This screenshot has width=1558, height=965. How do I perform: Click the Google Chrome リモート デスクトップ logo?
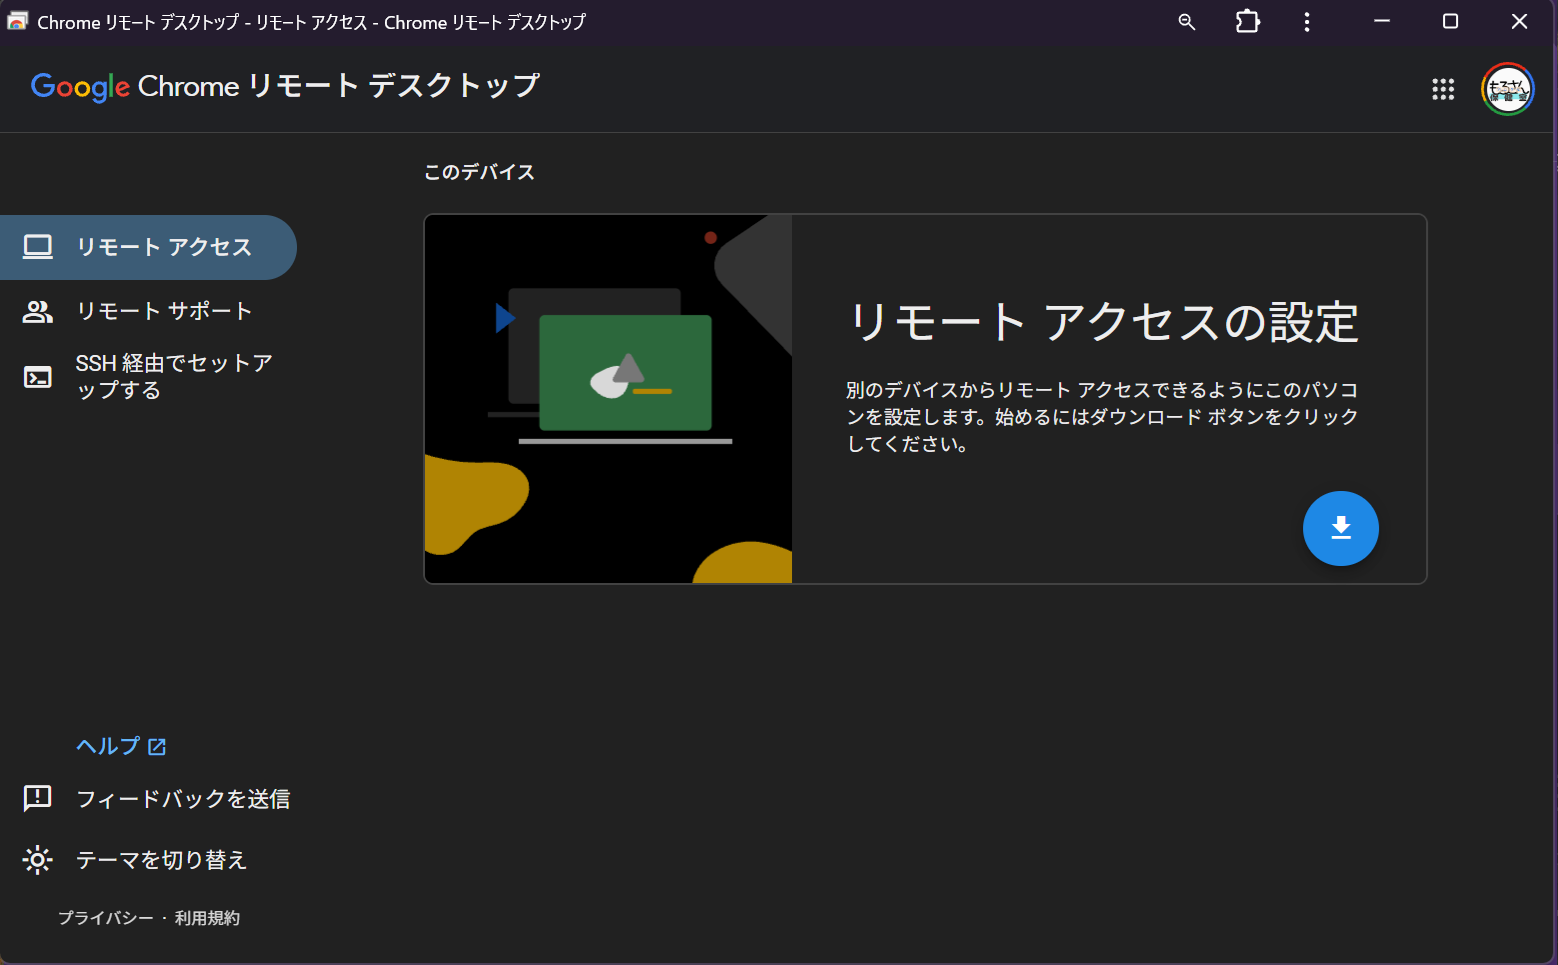[x=285, y=87]
